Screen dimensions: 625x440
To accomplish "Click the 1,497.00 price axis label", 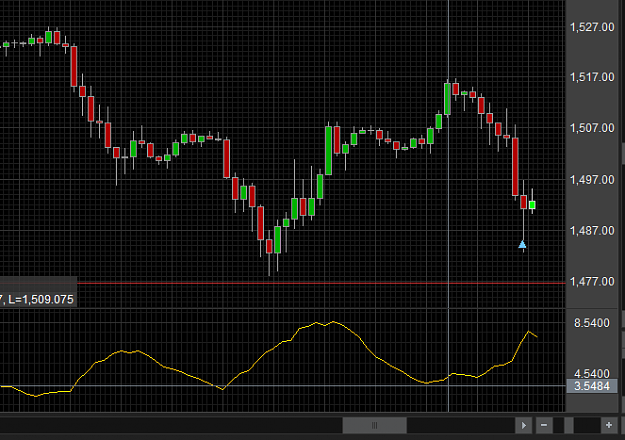I will (x=592, y=180).
